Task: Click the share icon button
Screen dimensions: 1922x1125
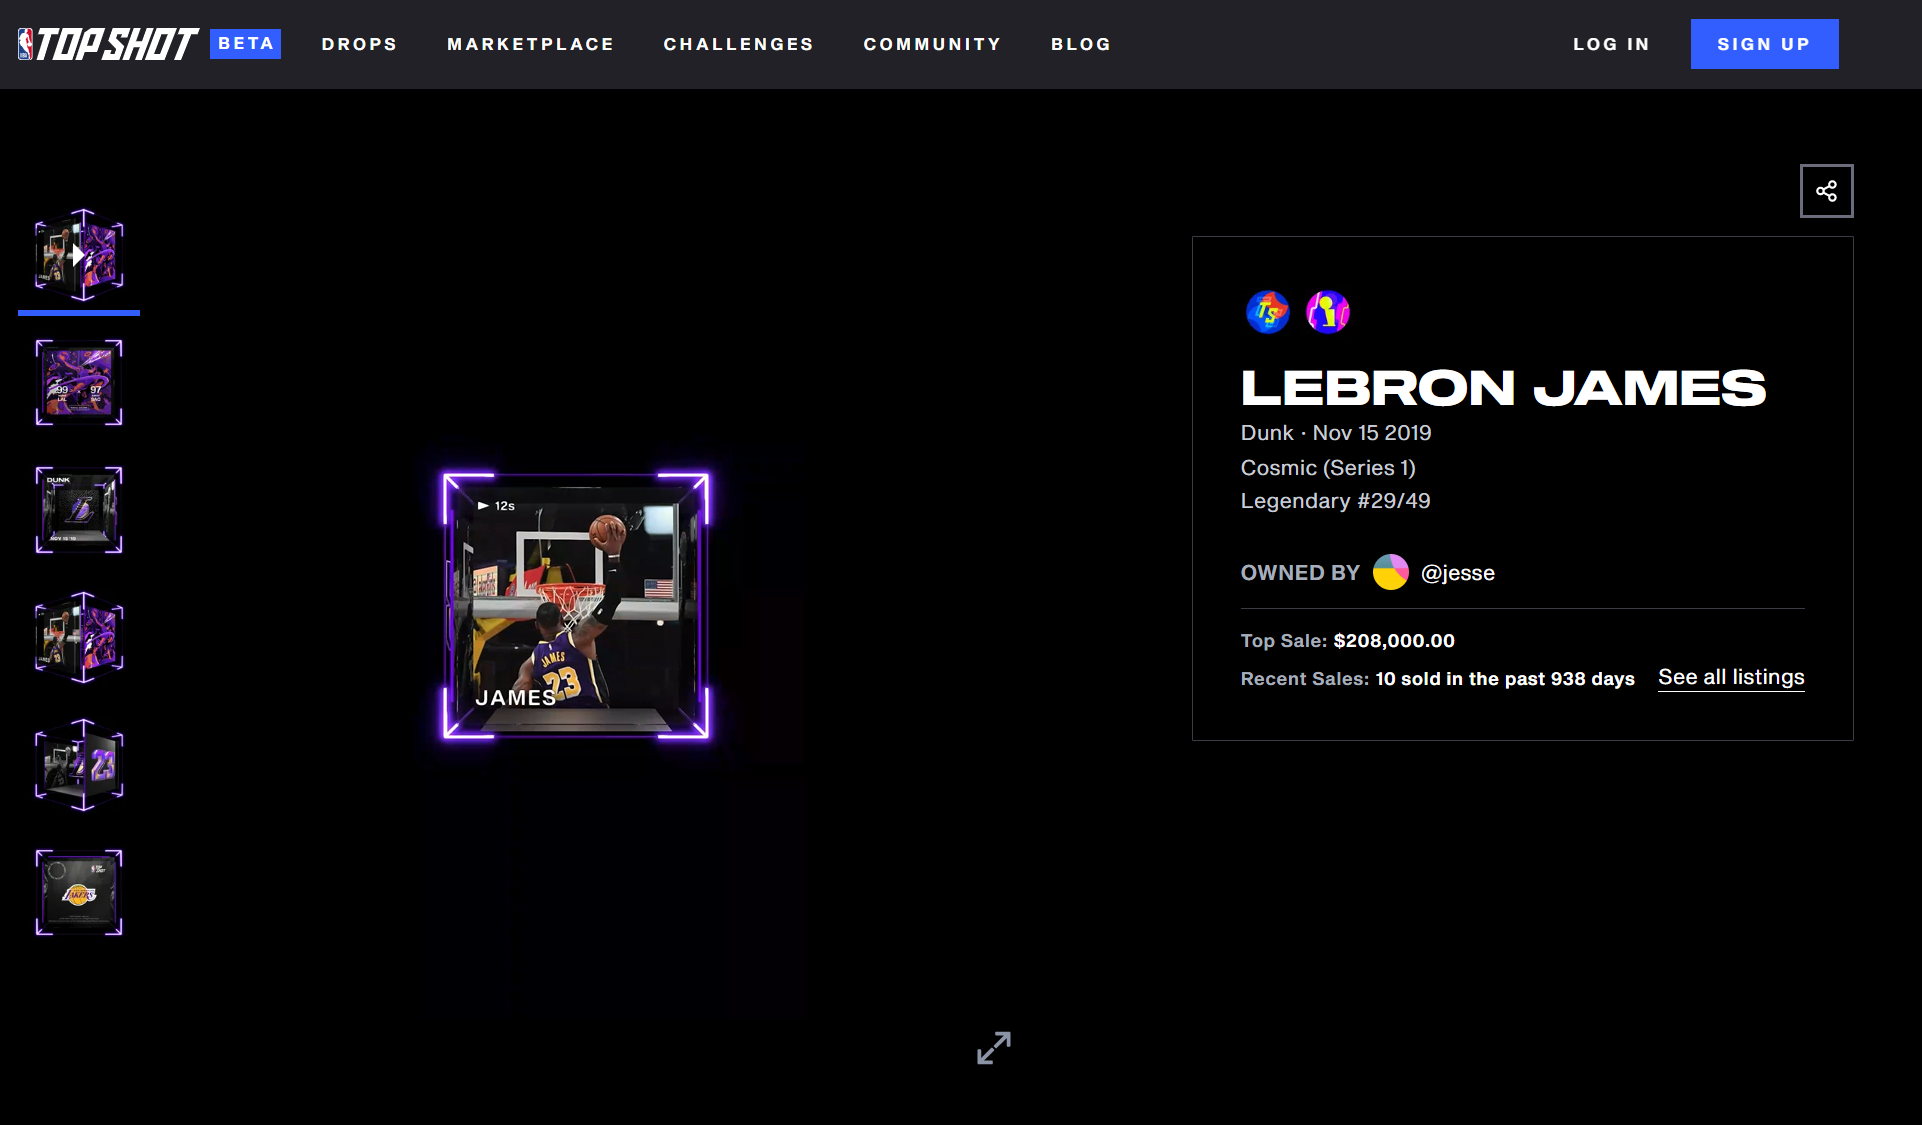Action: [1826, 191]
